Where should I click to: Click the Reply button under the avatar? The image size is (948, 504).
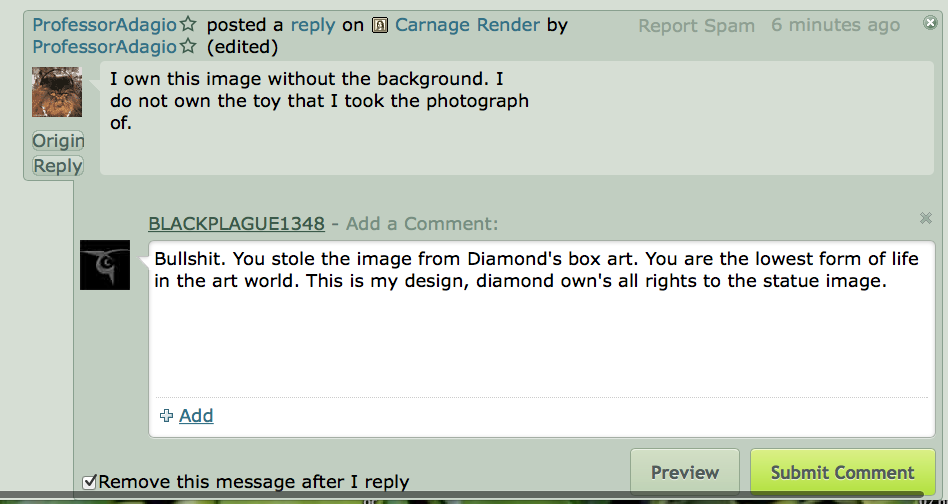coord(58,166)
